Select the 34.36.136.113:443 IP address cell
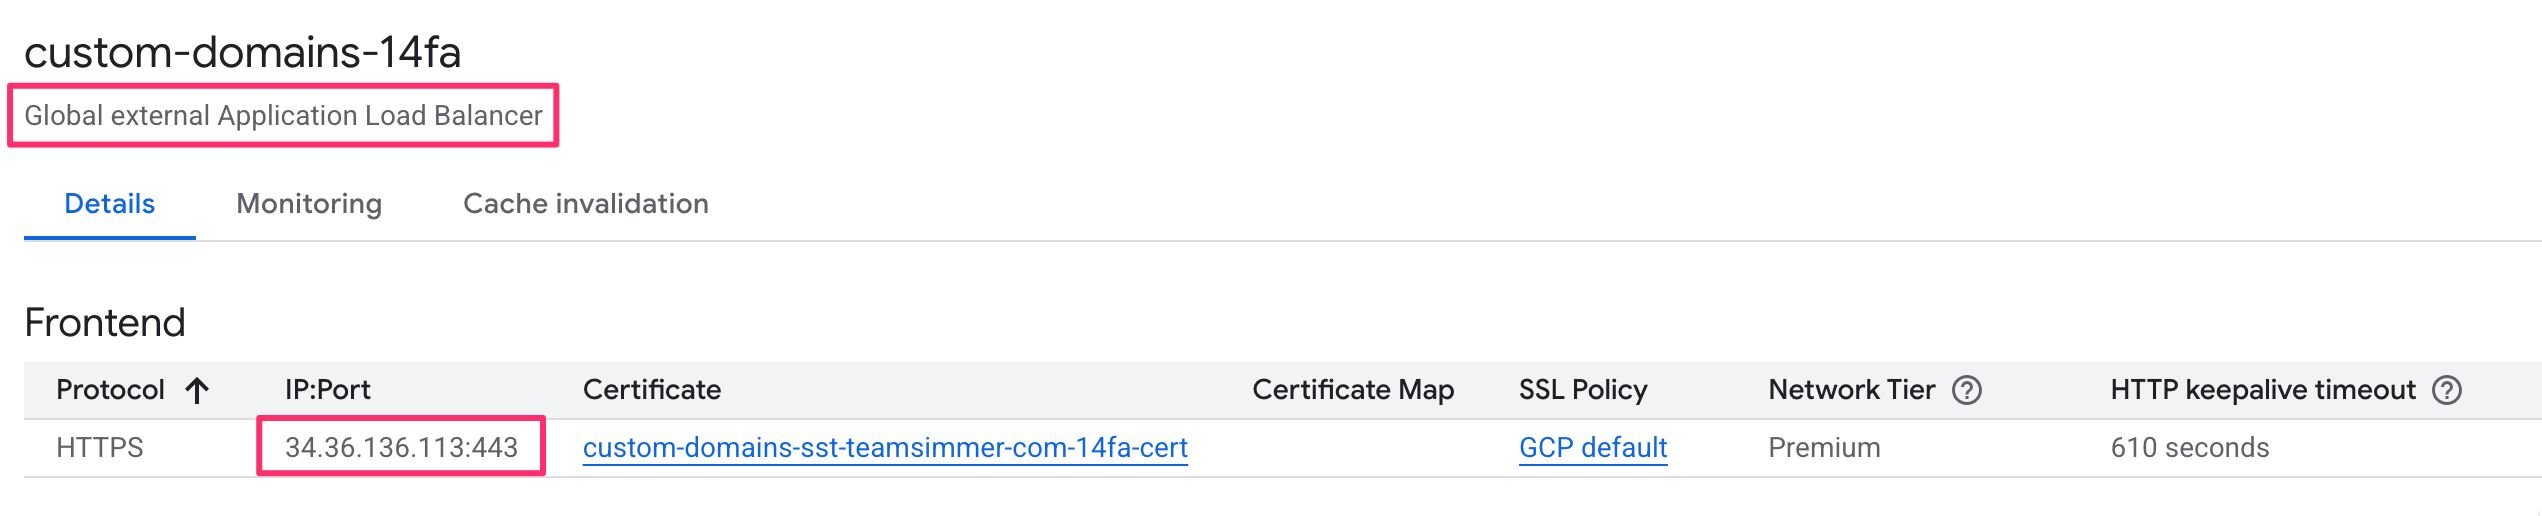The image size is (2542, 516). (x=401, y=448)
